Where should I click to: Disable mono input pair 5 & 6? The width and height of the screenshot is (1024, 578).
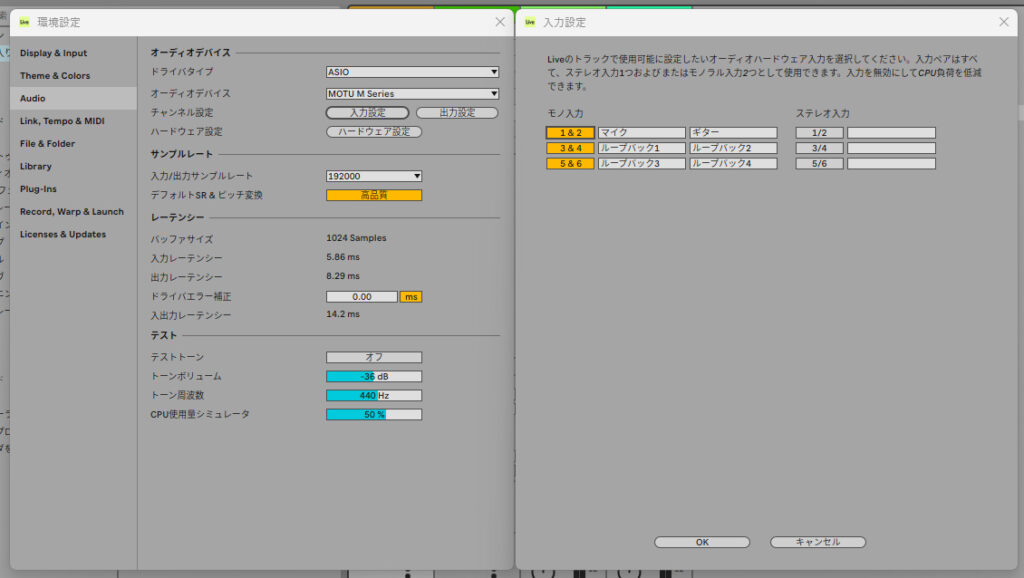[x=570, y=163]
